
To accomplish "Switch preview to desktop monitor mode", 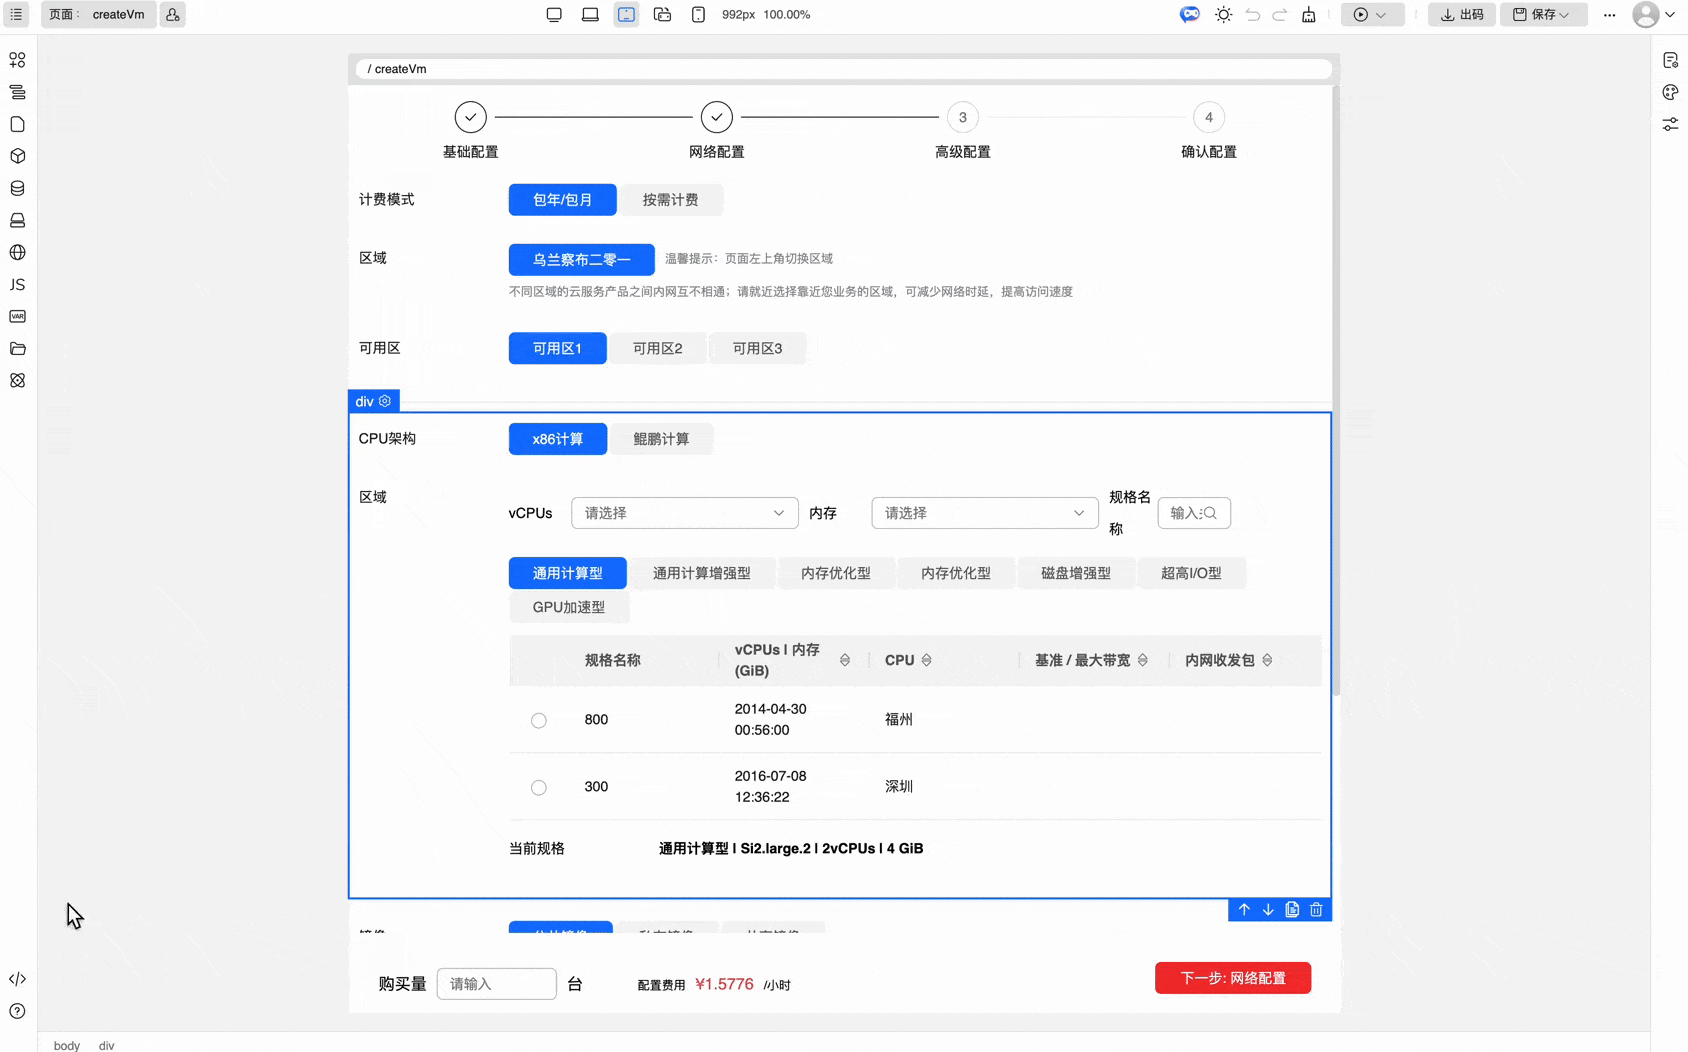I will pyautogui.click(x=554, y=14).
